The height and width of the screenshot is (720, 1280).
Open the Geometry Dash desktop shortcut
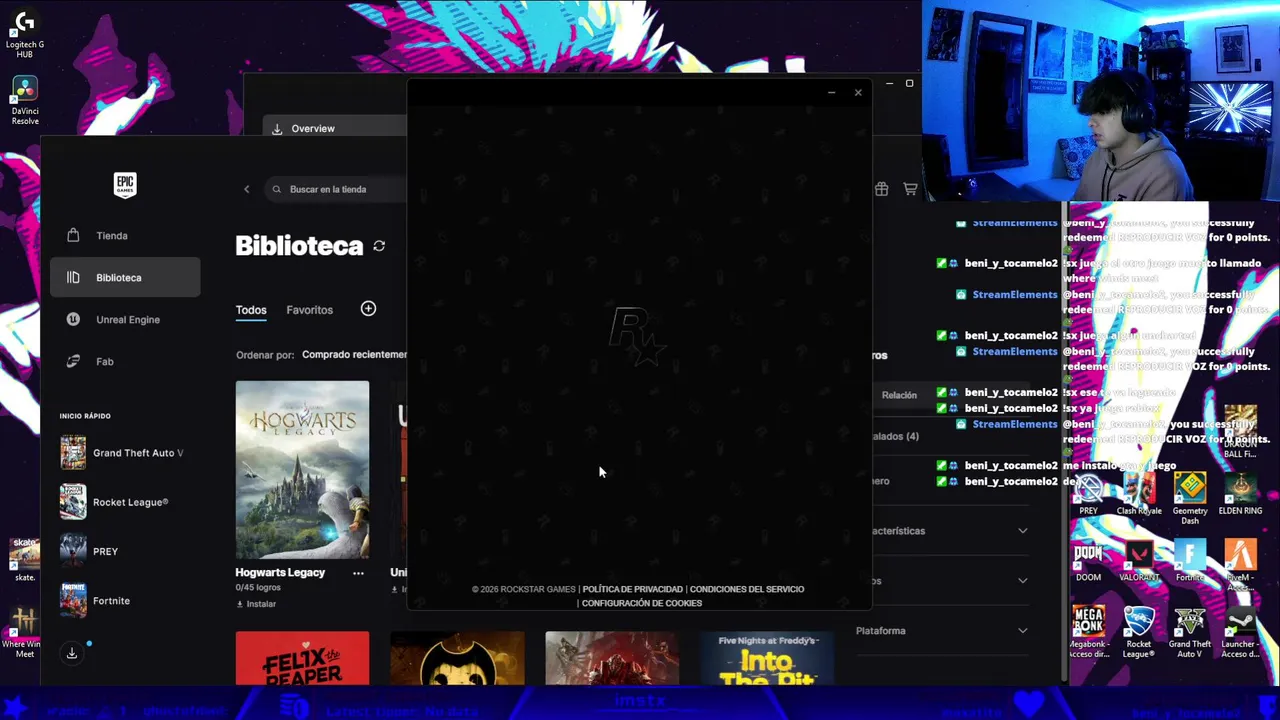1190,498
